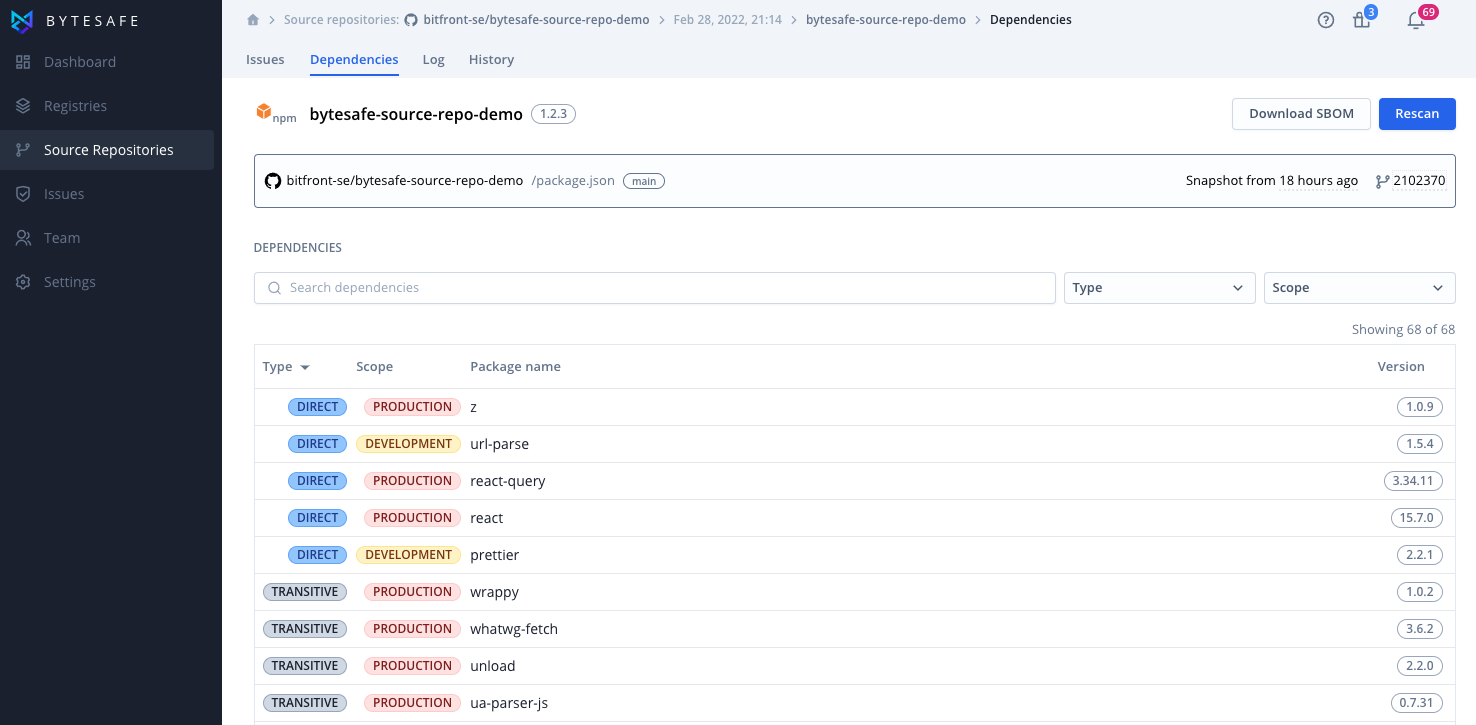Click the Rescan button
Viewport: 1476px width, 725px height.
(1417, 113)
